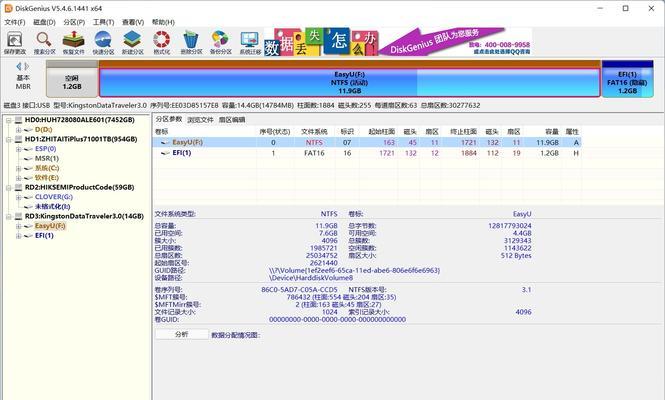Collapse the HD1:ZHITAITiPlus71001TB disk node
Viewport: 665px width, 400px height.
[8, 140]
